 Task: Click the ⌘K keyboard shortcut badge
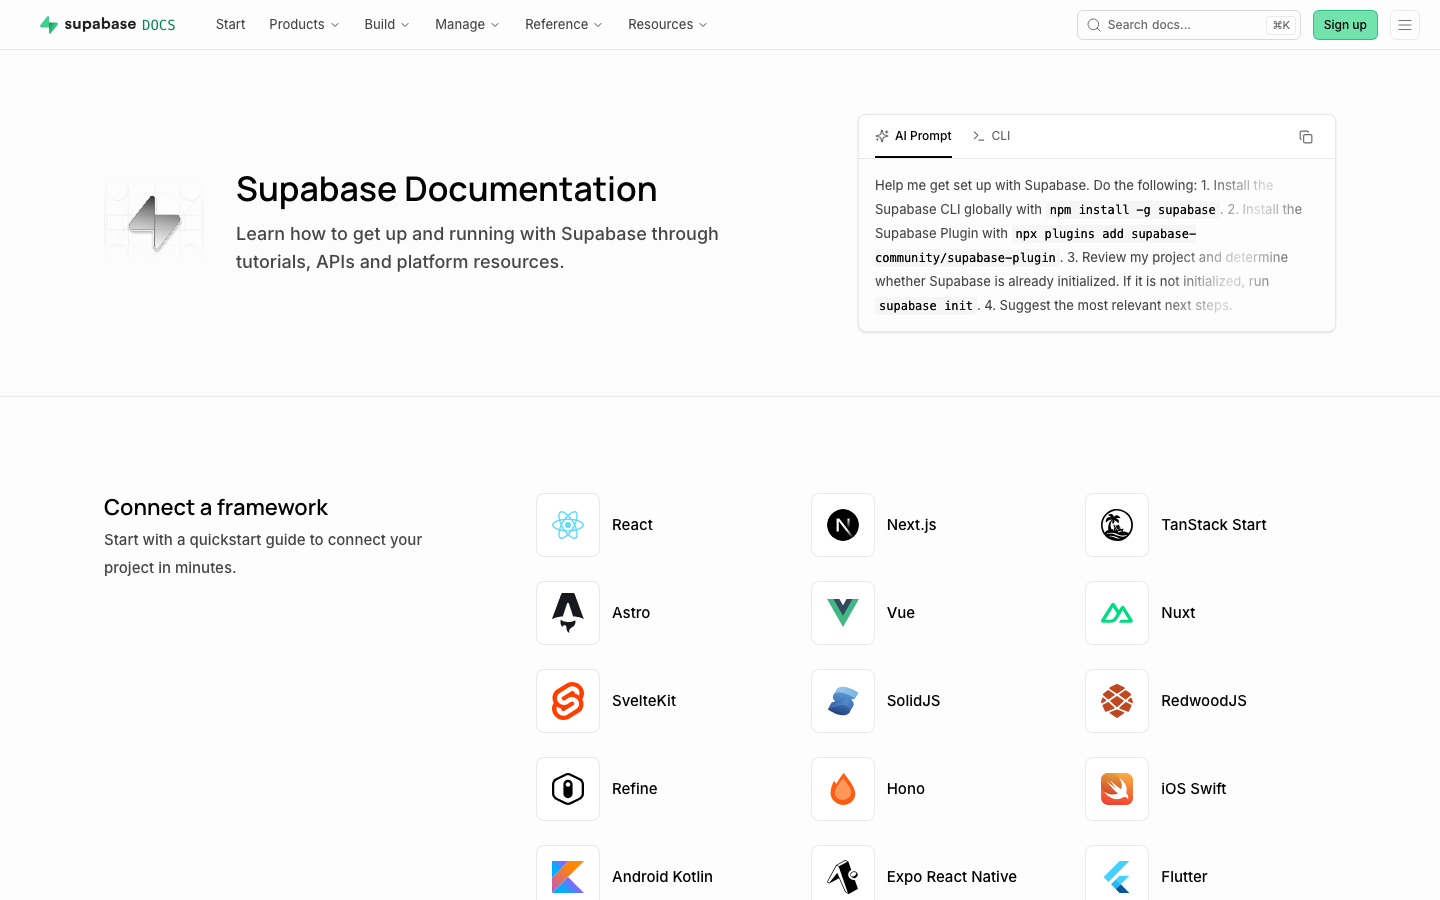pyautogui.click(x=1281, y=25)
